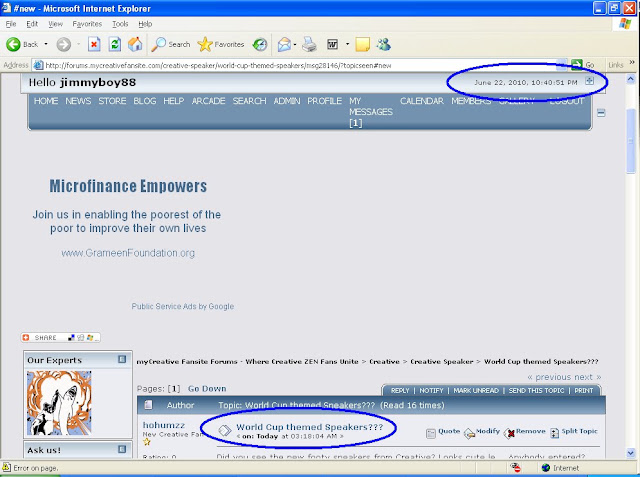Click the SHARE bookmark button
This screenshot has height=477, width=640.
click(x=60, y=337)
